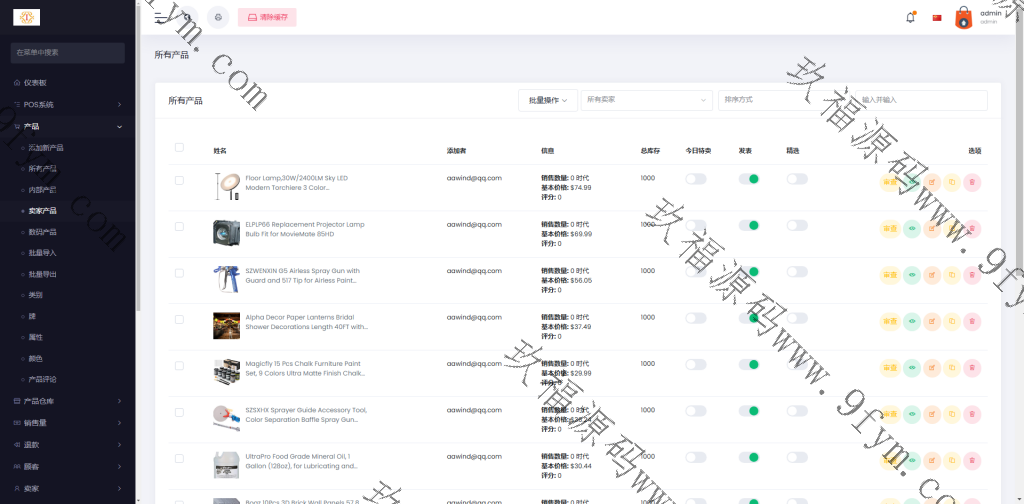1024x504 pixels.
Task: Click the admin user avatar icon
Action: (963, 17)
